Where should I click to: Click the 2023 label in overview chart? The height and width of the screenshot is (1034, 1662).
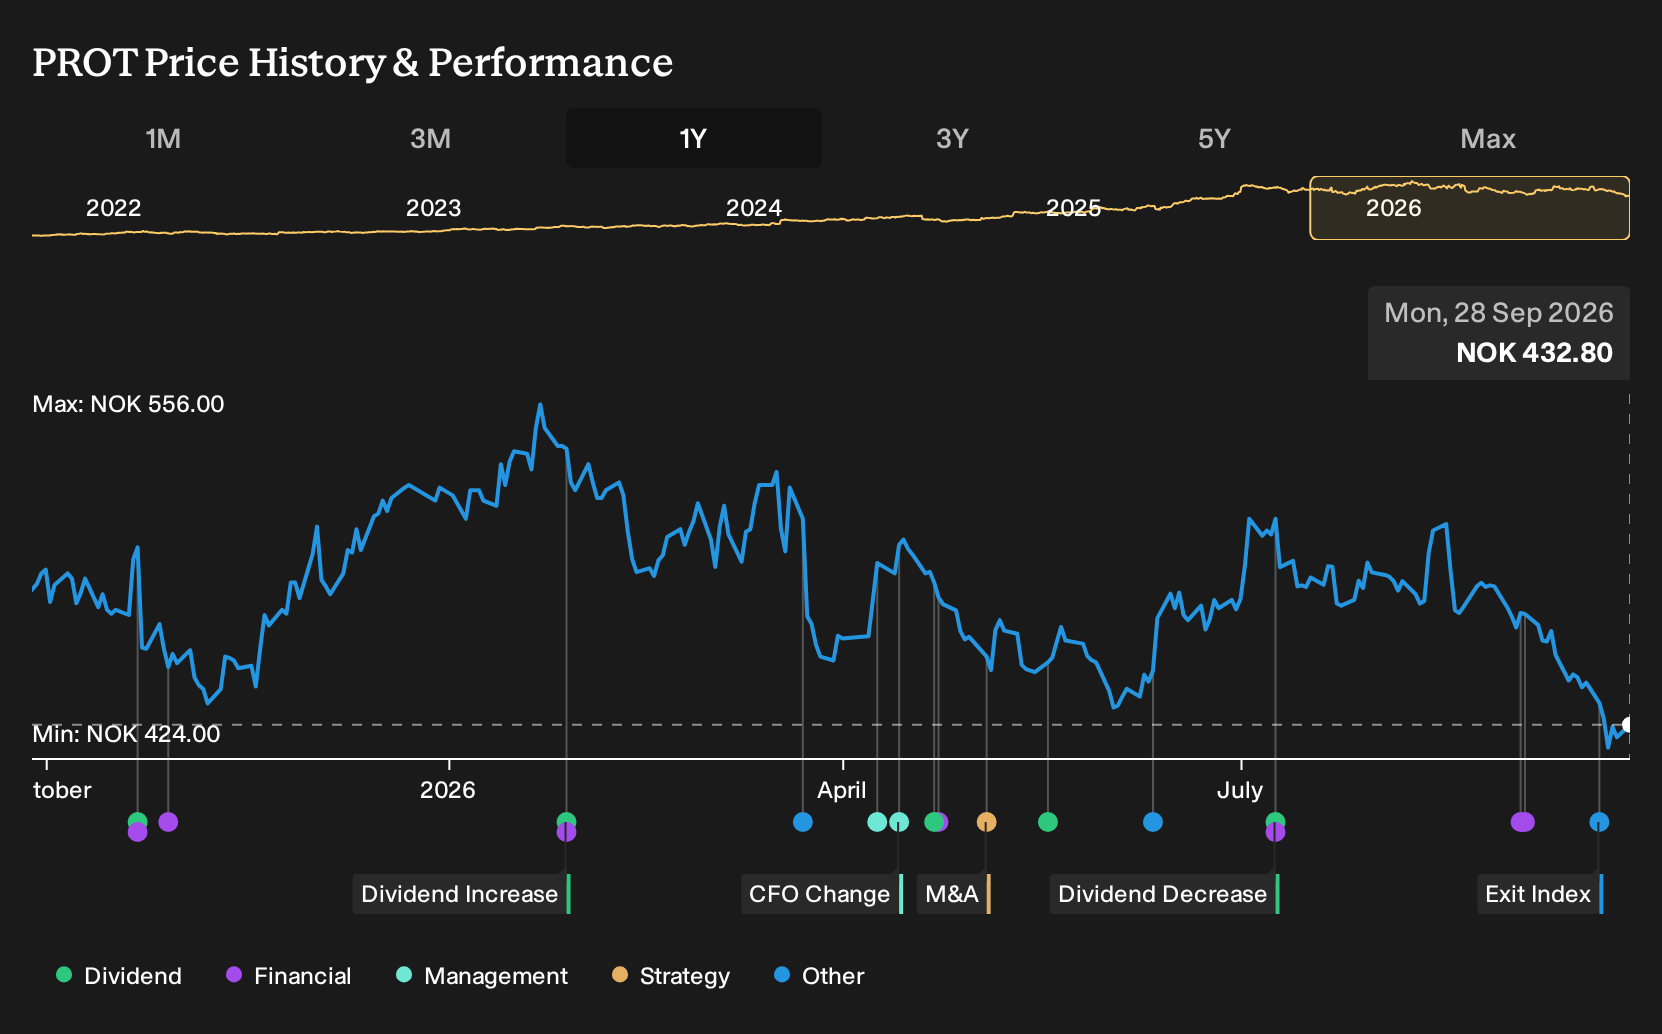coord(433,208)
